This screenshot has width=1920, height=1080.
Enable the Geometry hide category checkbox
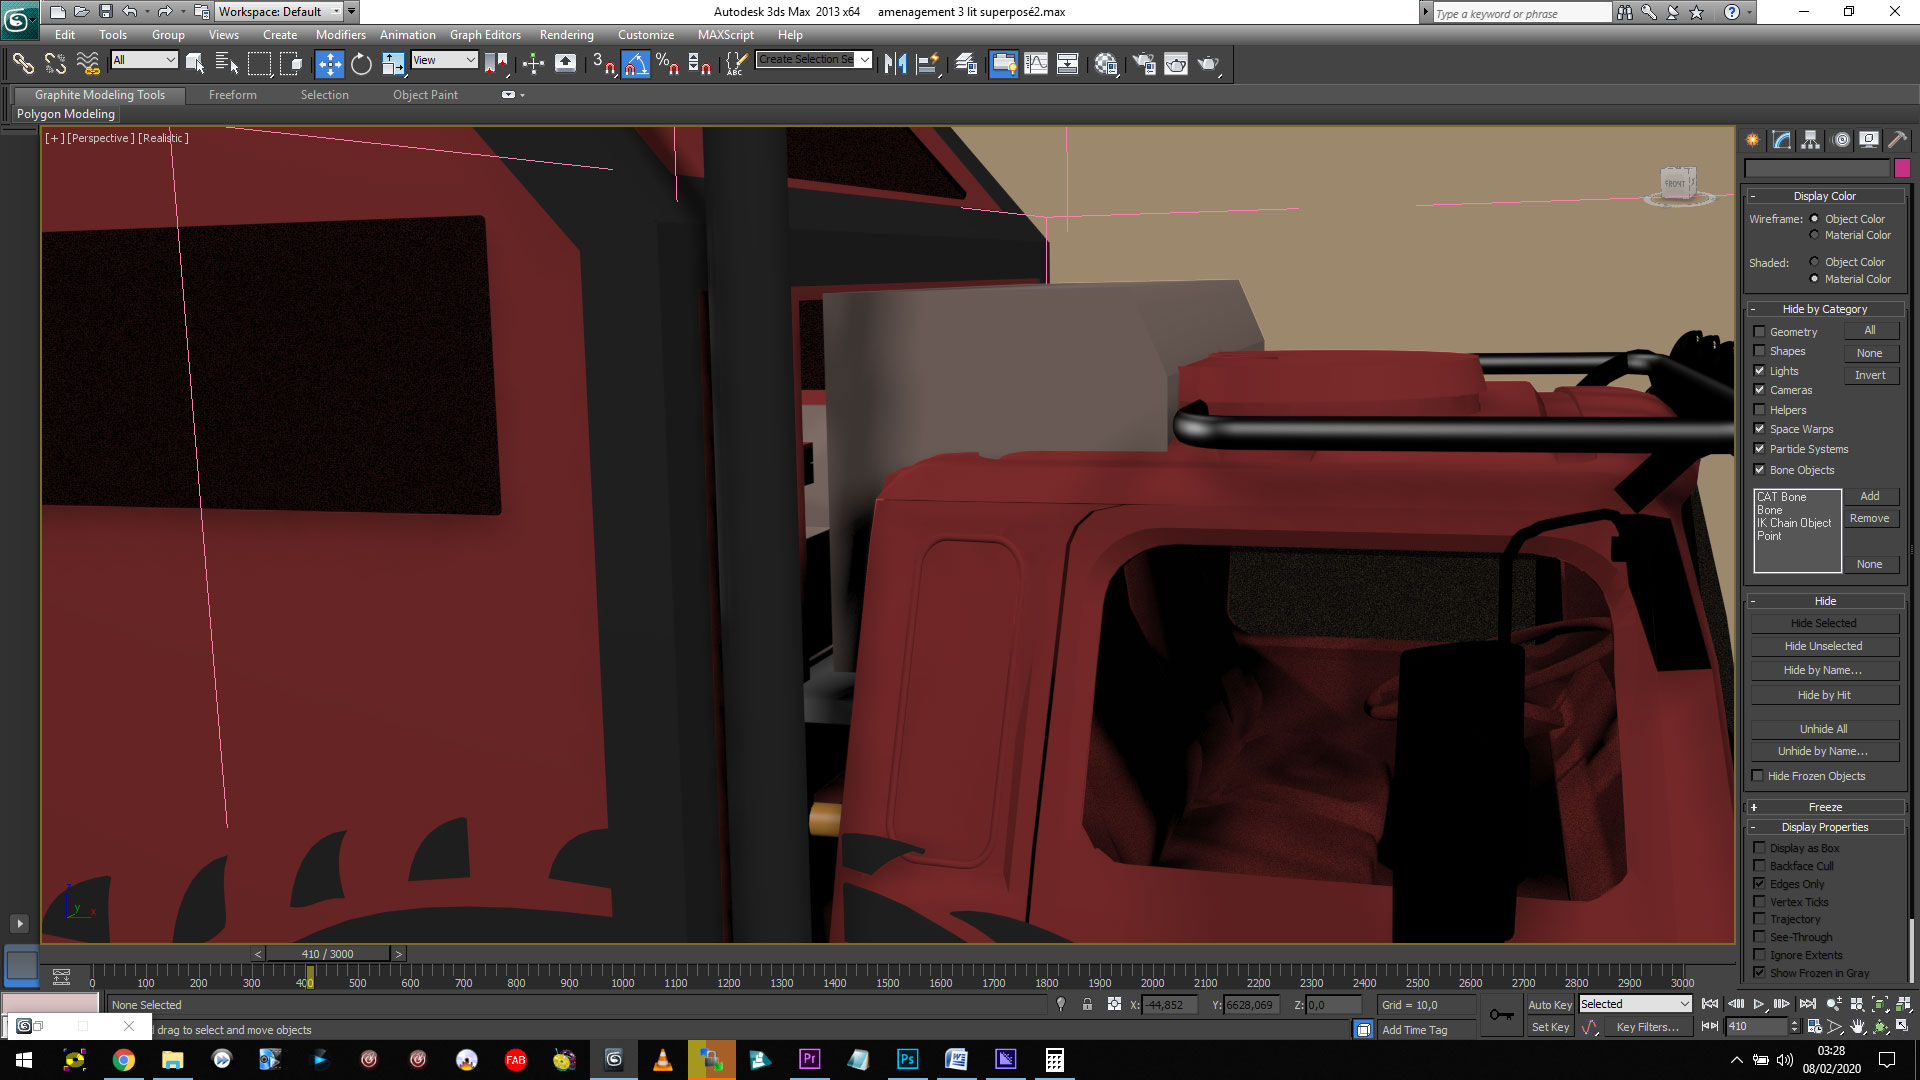click(x=1759, y=332)
